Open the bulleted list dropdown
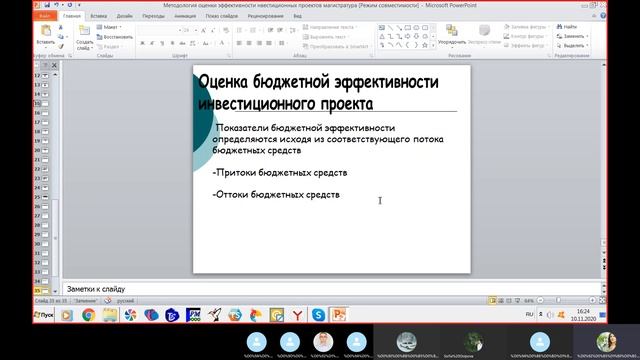Screen dimensions: 640x360 point(241,31)
